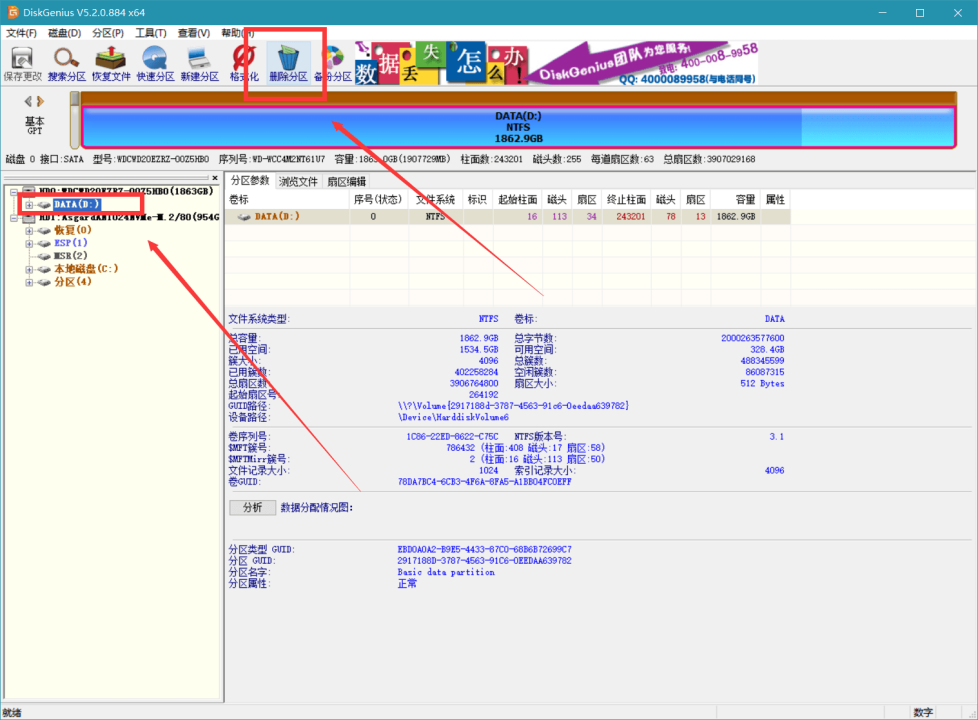Screen dimensions: 978x720
Task: Click the 卷标 column header
Action: [287, 200]
